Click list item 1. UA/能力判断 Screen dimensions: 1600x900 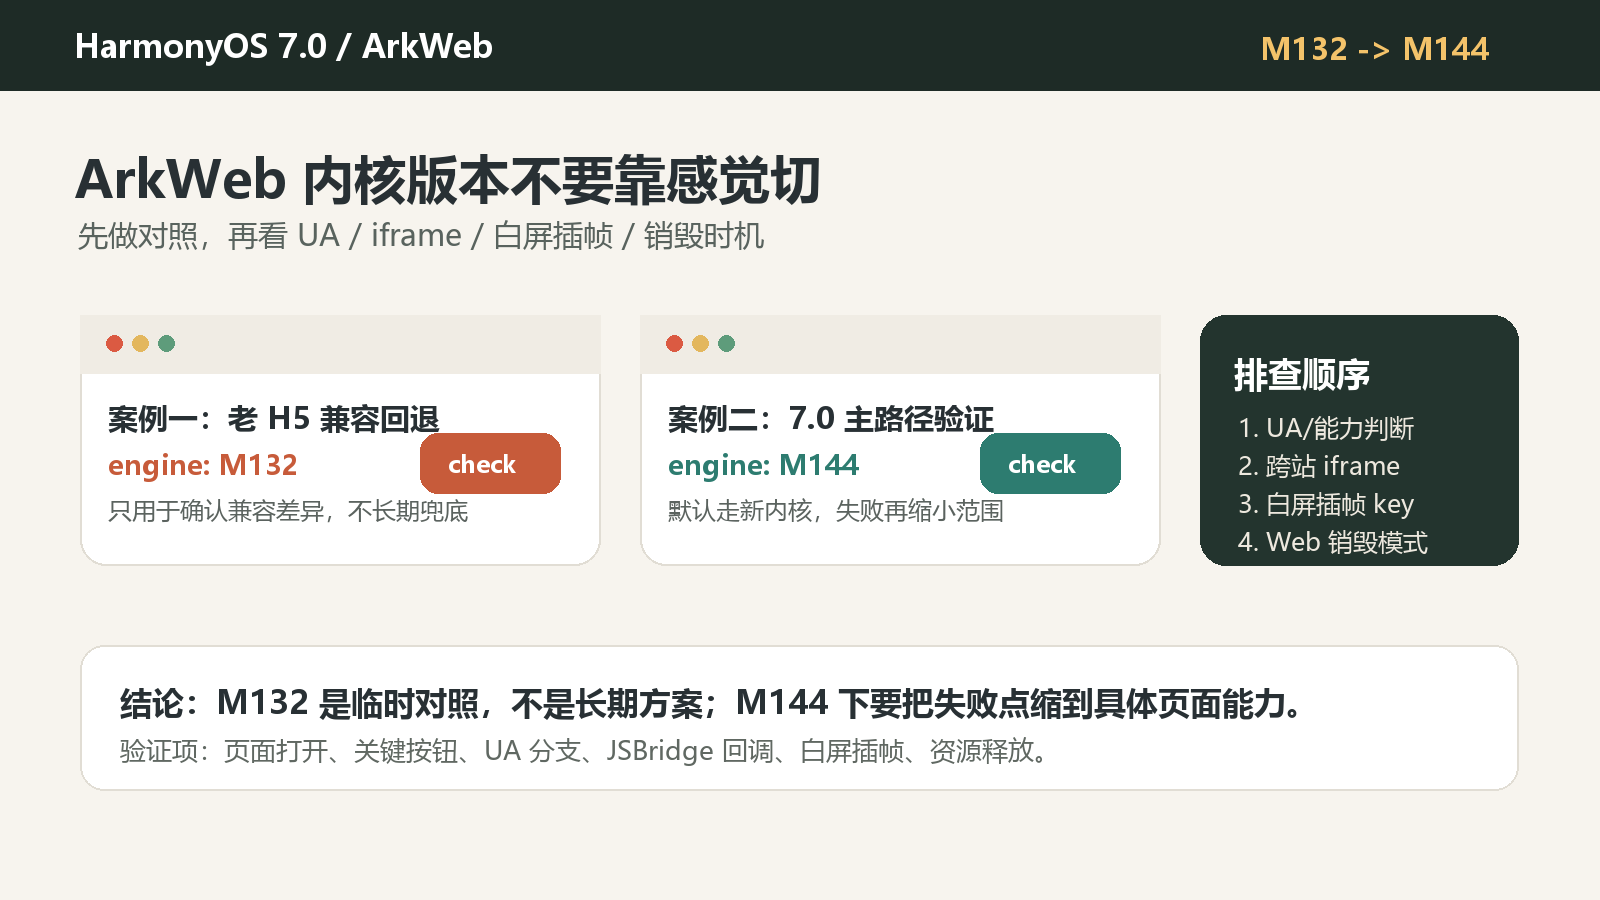[1326, 428]
